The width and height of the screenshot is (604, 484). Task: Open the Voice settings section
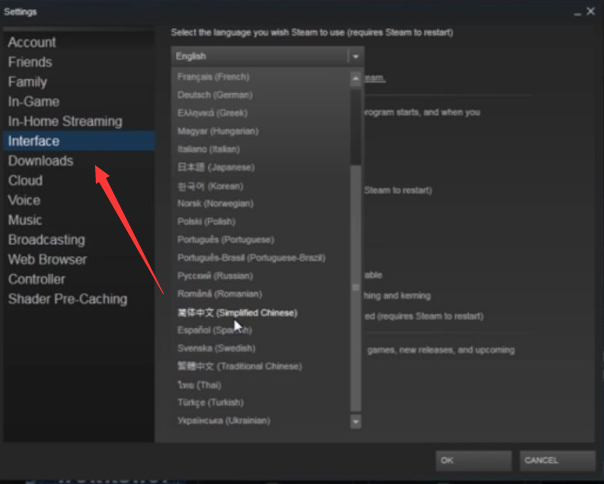click(x=79, y=200)
